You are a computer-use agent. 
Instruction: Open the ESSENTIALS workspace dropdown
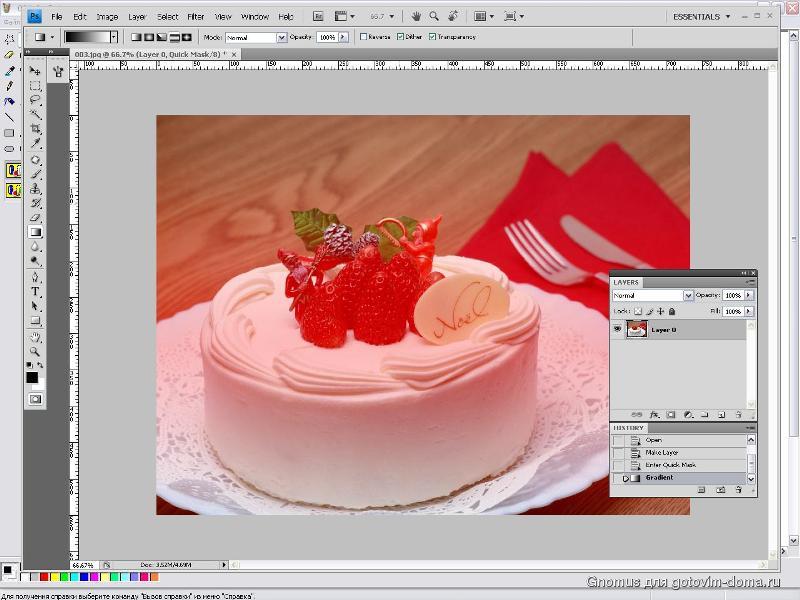coord(702,17)
